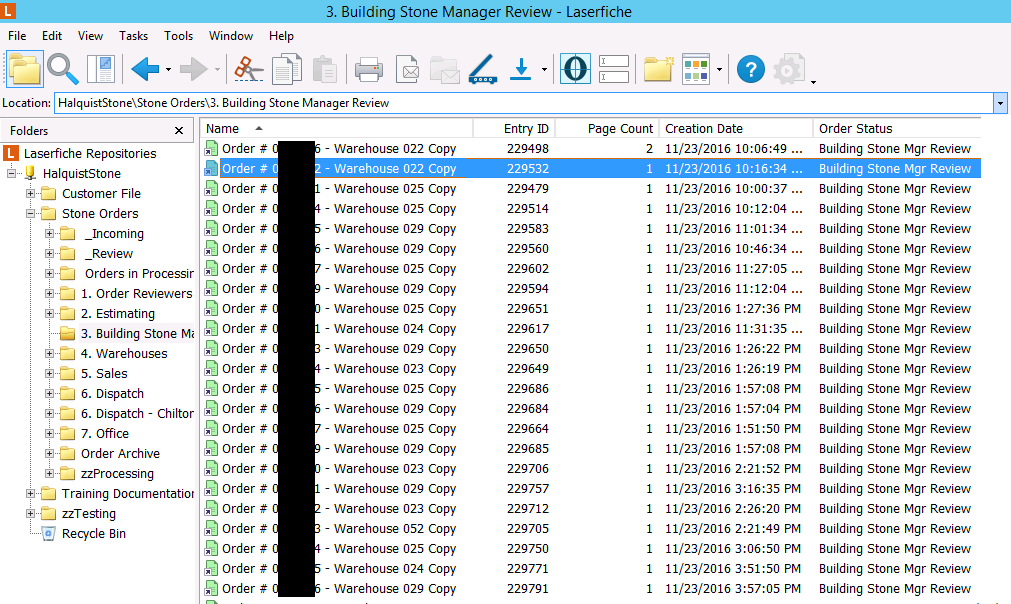Click inside the Location path field

point(524,103)
